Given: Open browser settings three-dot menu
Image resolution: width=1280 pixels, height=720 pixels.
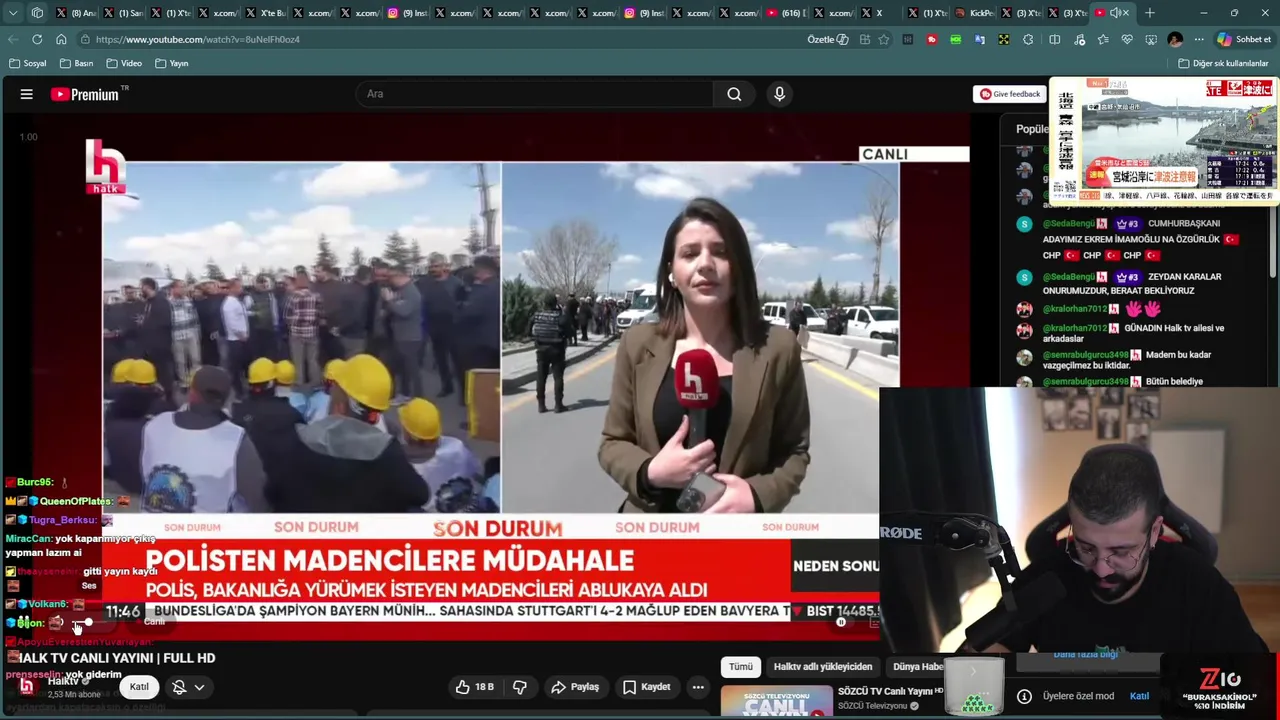Looking at the screenshot, I should (x=1199, y=39).
